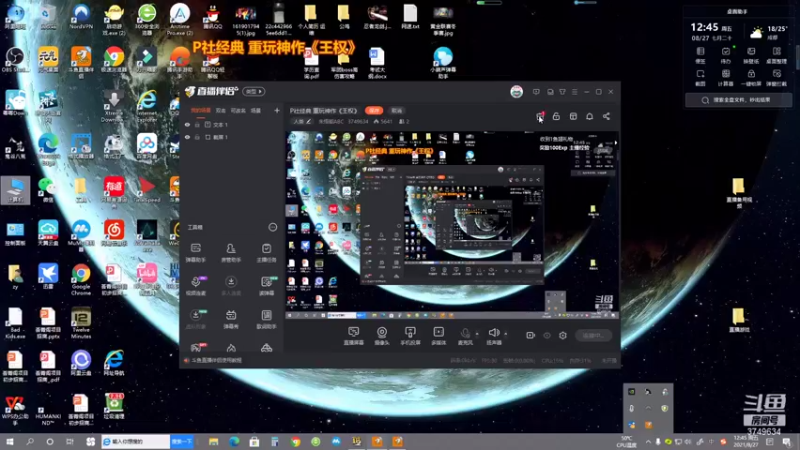Add 摄像头 camera source
800x450 pixels.
[x=382, y=336]
